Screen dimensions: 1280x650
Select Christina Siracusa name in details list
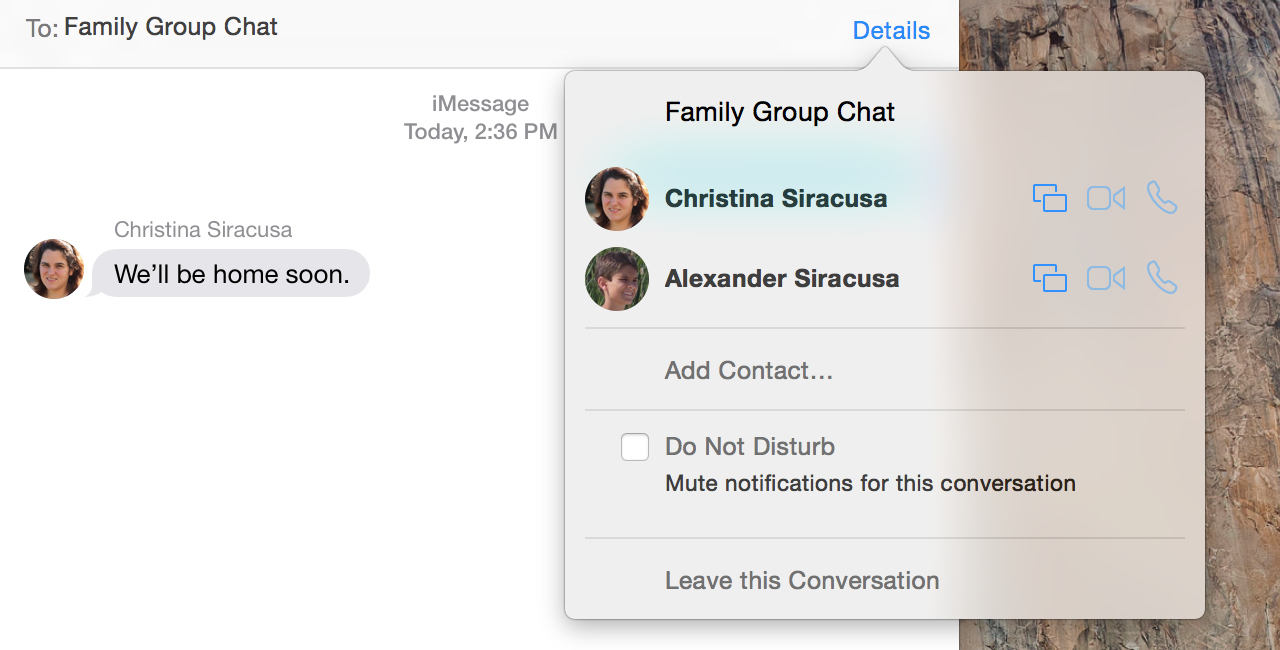[776, 199]
